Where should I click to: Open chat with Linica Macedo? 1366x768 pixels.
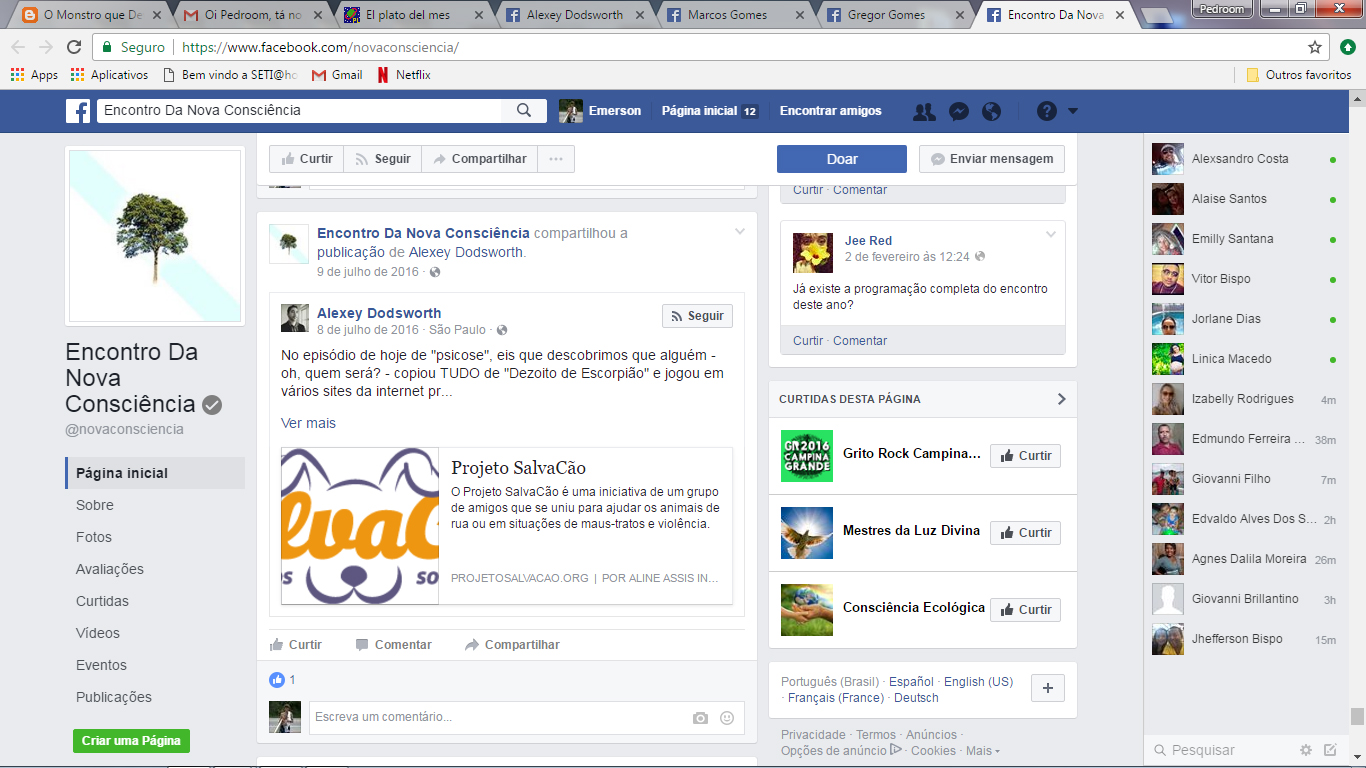point(1244,359)
